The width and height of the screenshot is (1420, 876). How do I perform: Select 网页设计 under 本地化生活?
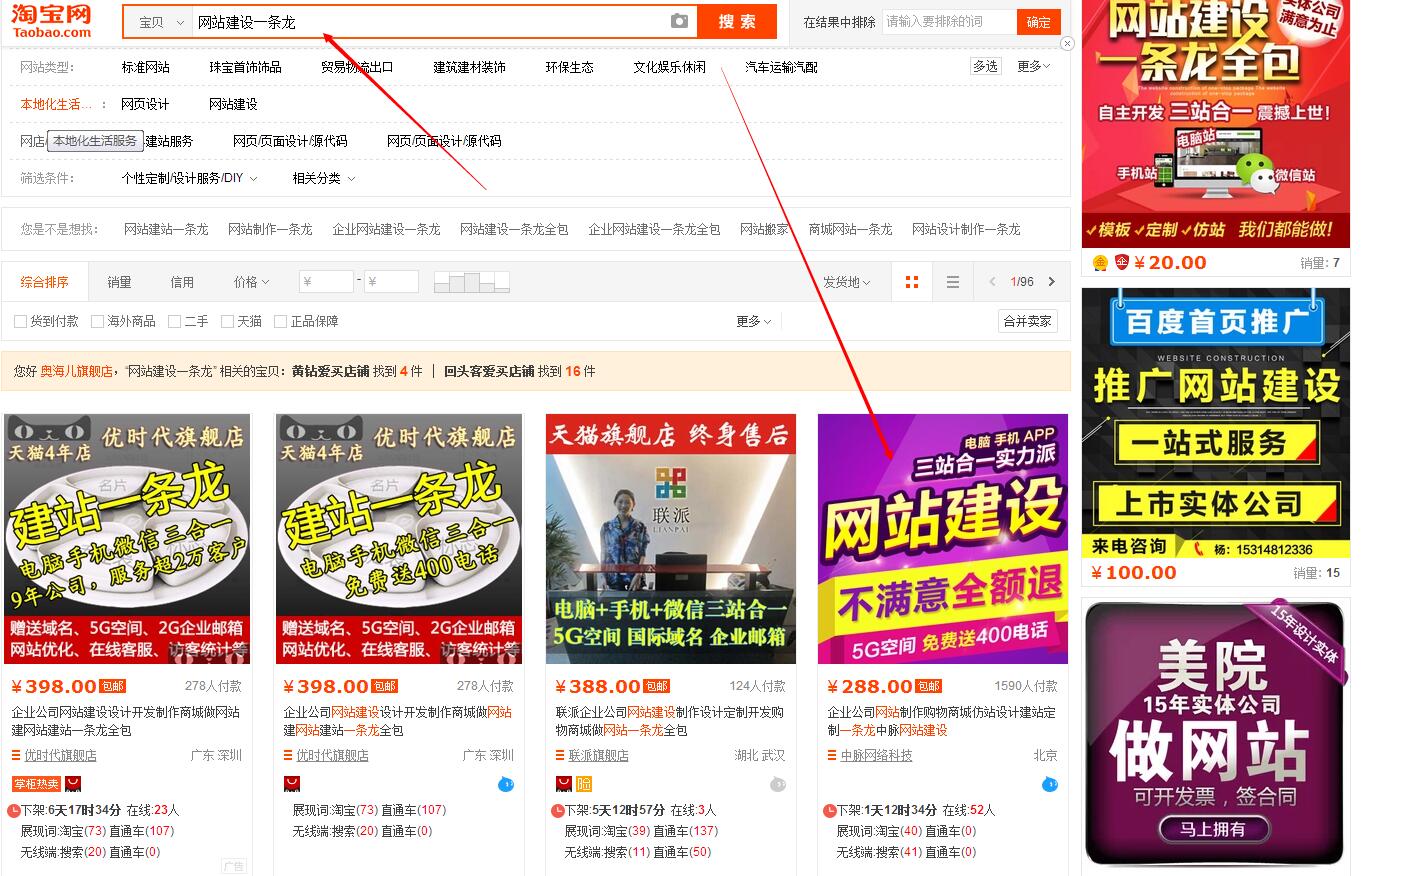(x=145, y=104)
